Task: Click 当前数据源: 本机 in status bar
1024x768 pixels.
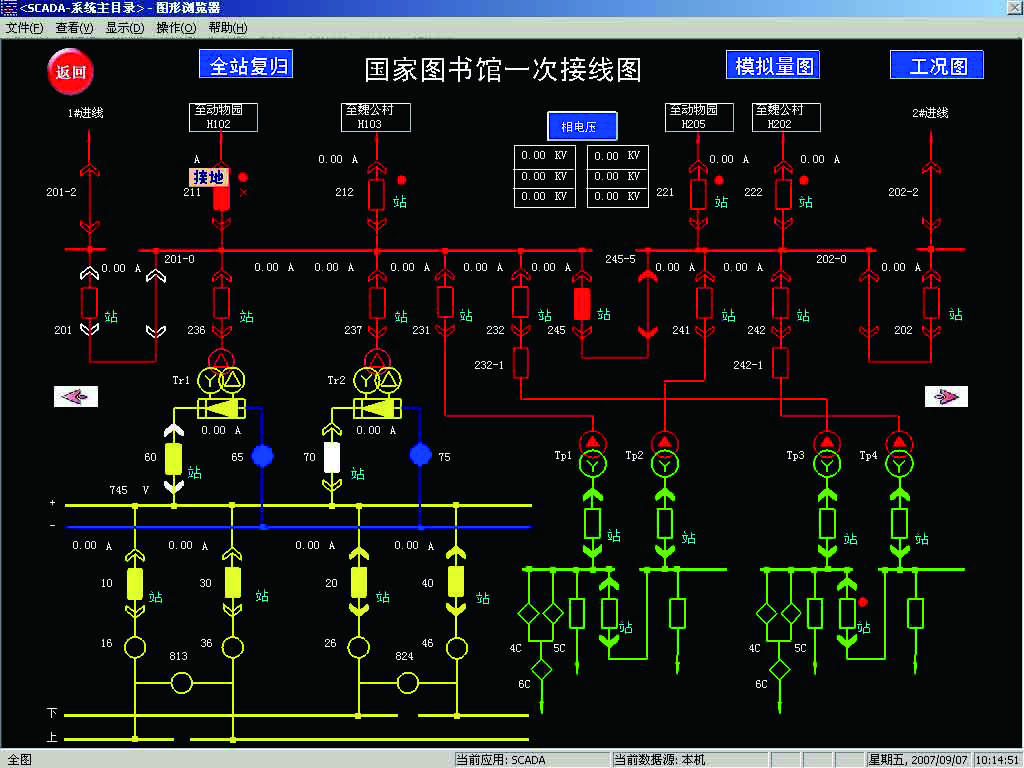Action: tap(658, 760)
